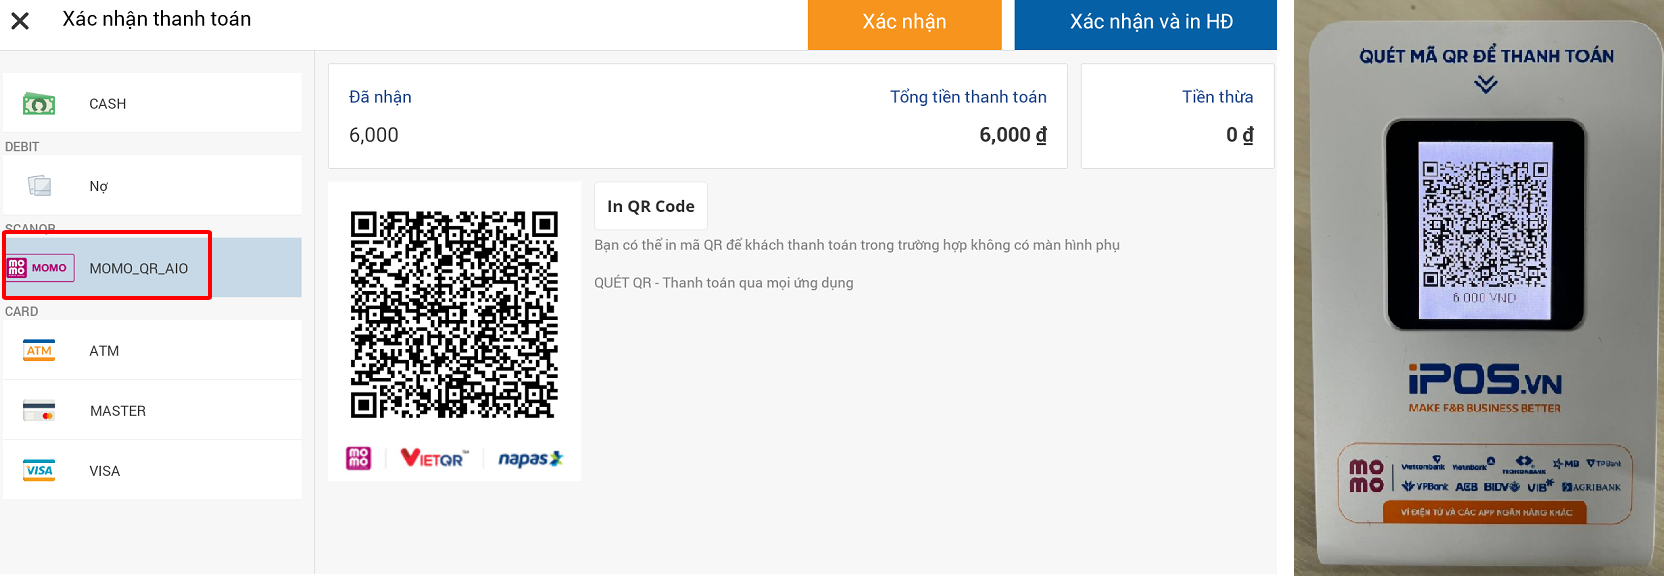Choose CASH payment method
Viewport: 1664px width, 576px height.
coord(108,104)
